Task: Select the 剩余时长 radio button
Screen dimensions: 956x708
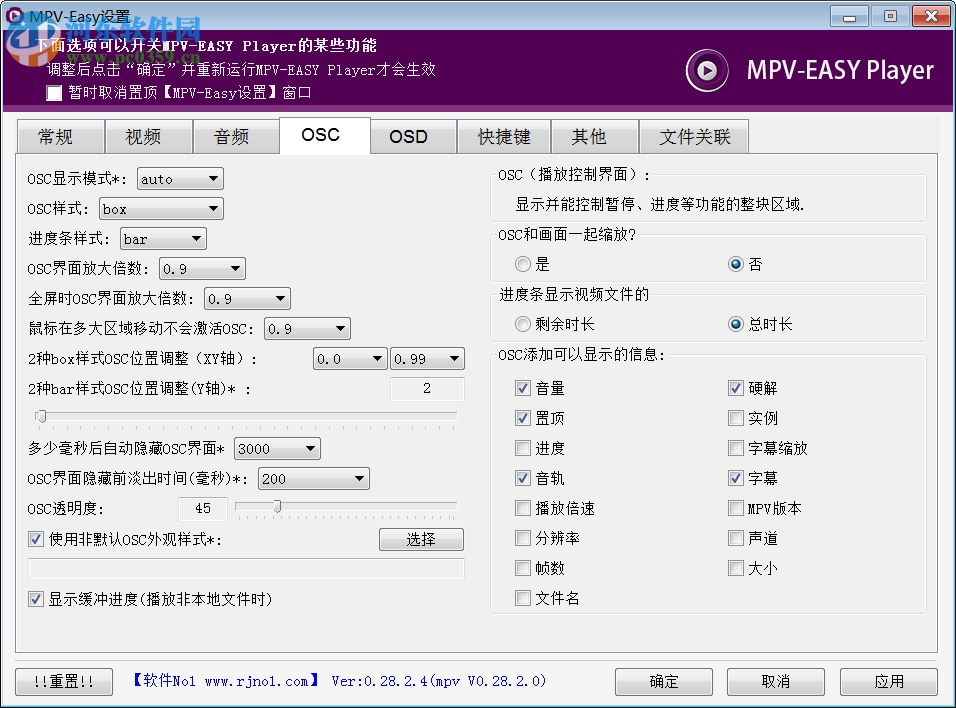Action: pos(523,323)
